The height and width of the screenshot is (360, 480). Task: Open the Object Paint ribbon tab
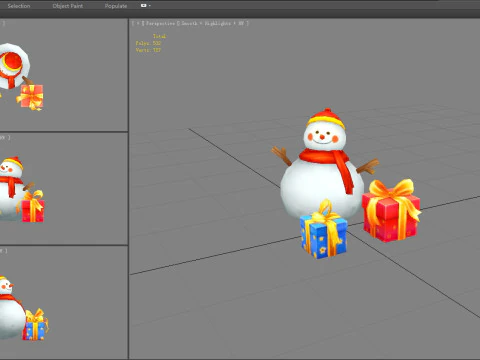(x=68, y=6)
